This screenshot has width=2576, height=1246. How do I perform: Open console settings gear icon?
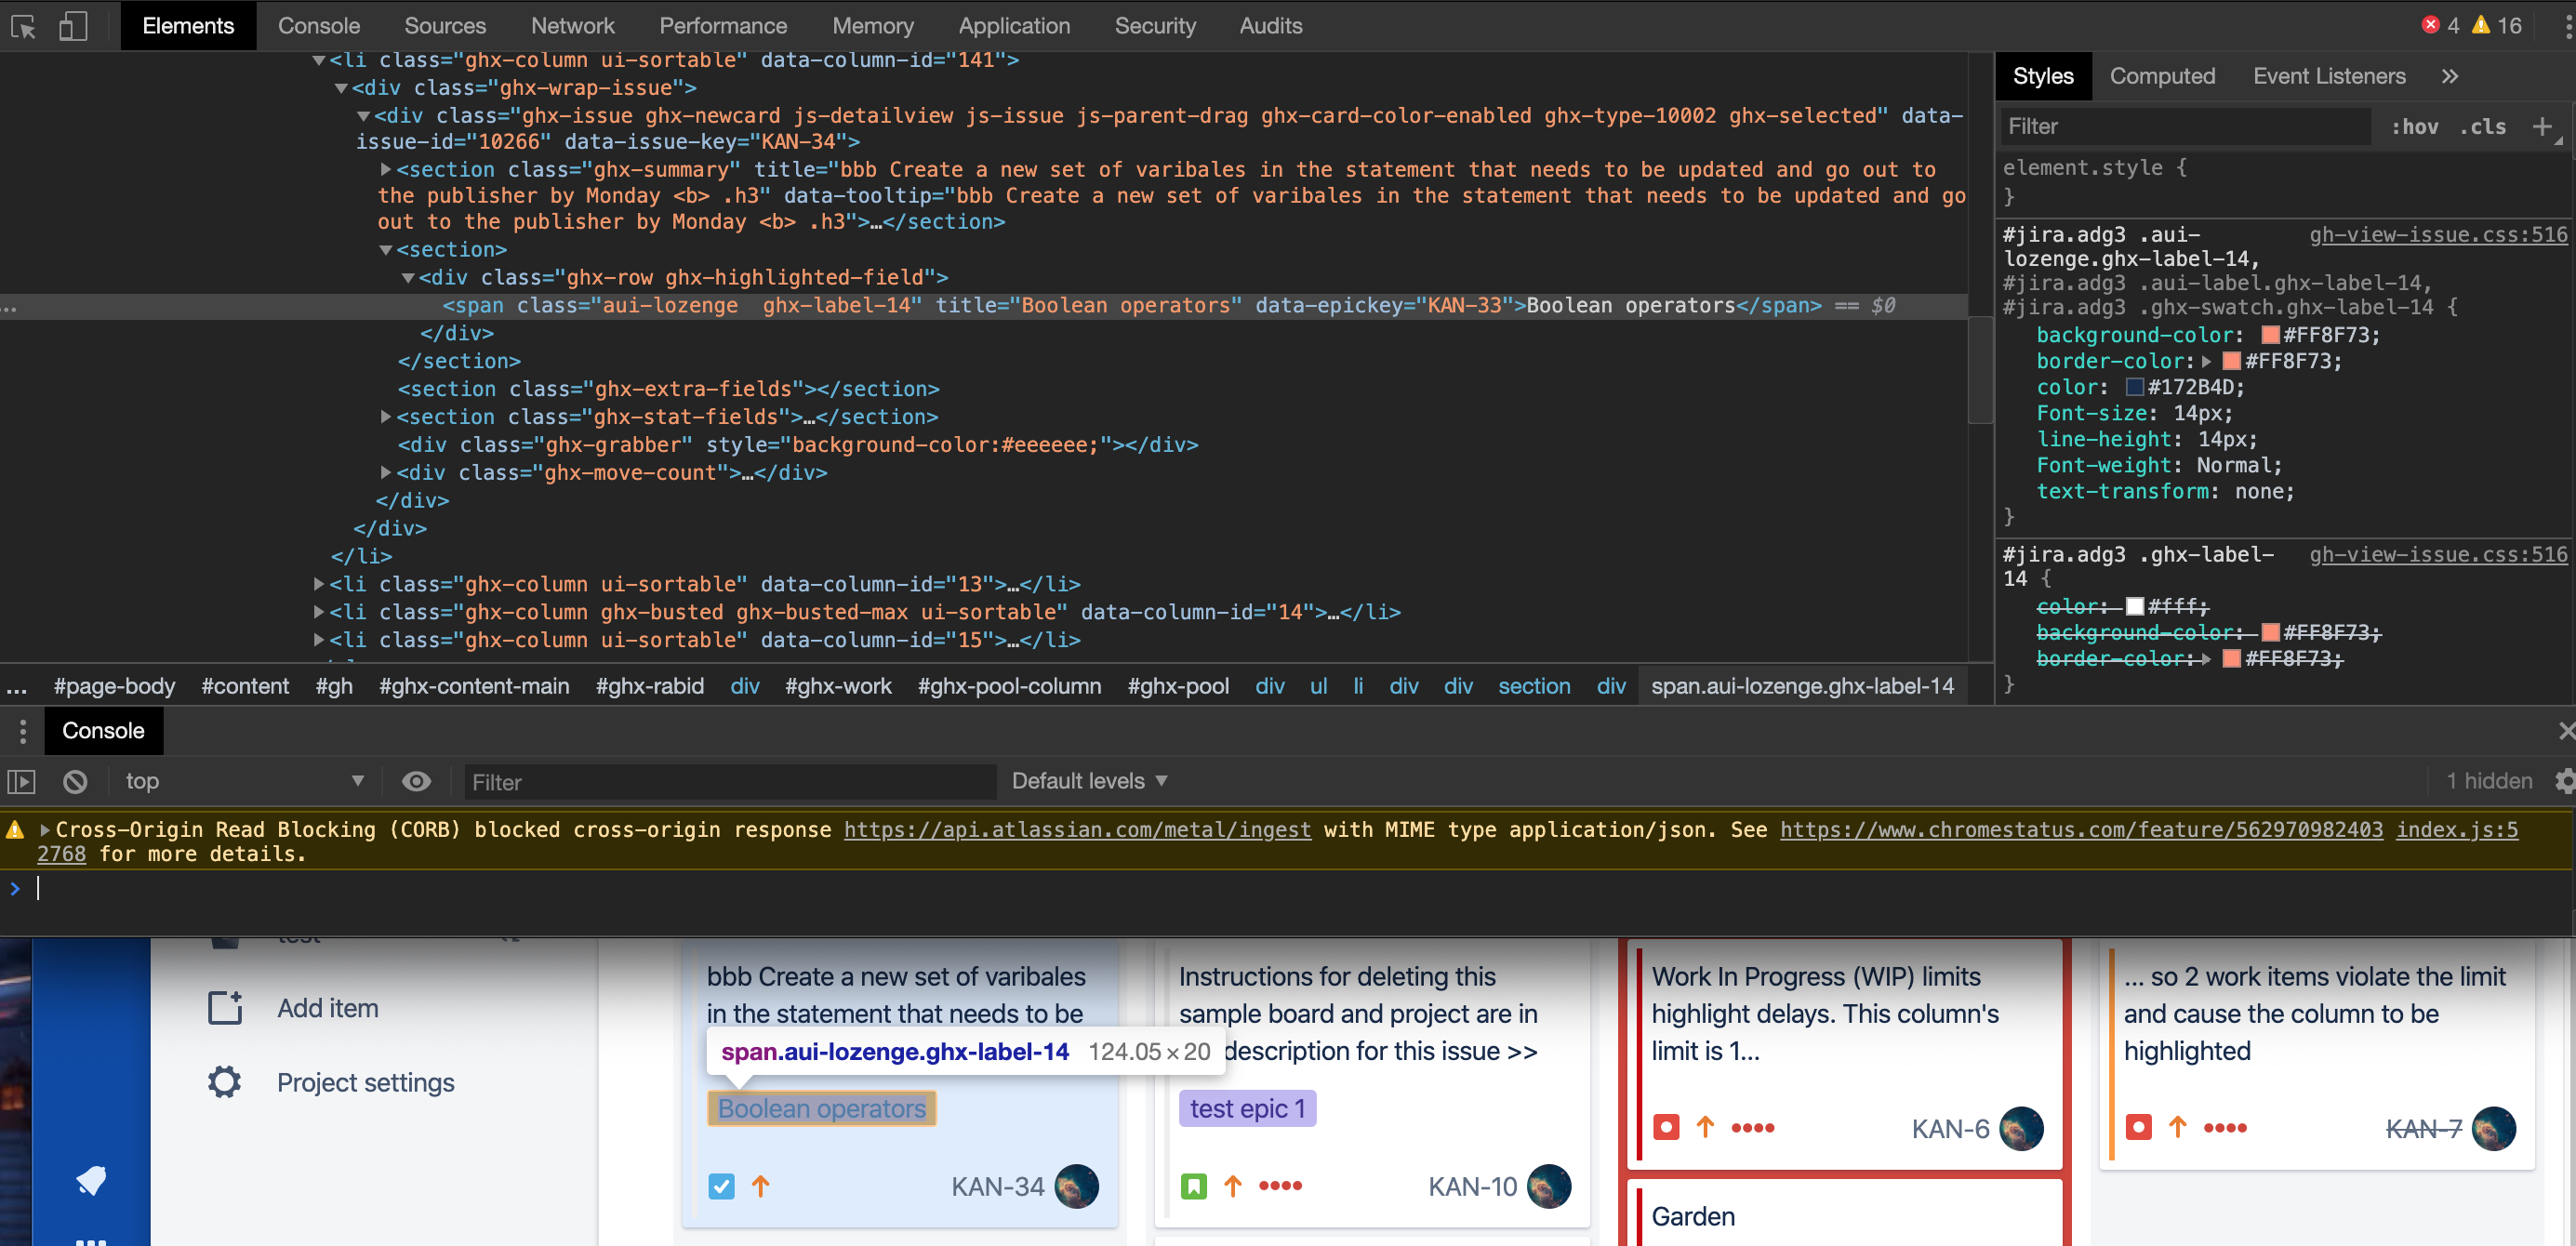tap(2565, 781)
